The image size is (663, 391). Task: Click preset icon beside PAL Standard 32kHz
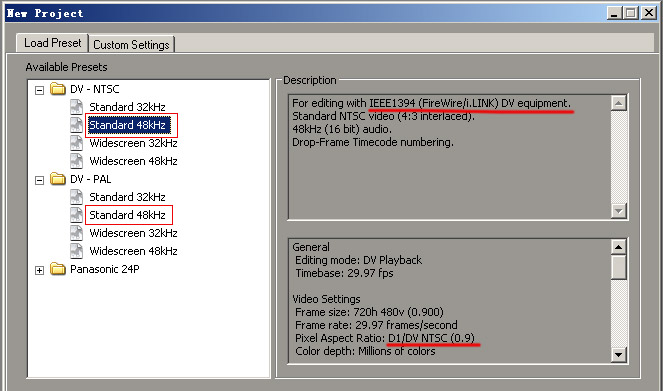click(77, 197)
